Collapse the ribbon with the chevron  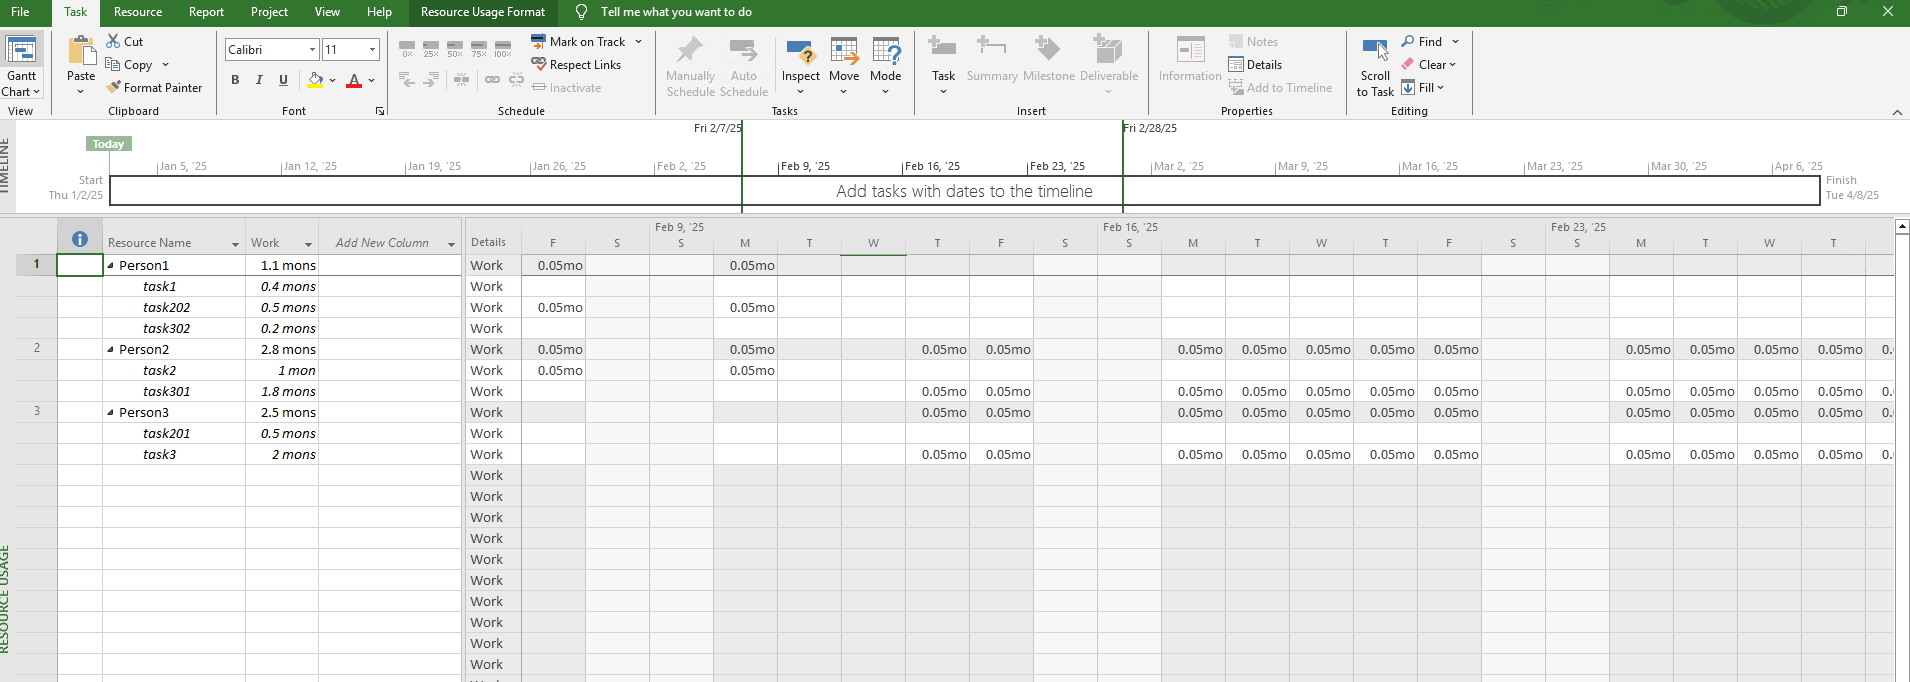1897,112
